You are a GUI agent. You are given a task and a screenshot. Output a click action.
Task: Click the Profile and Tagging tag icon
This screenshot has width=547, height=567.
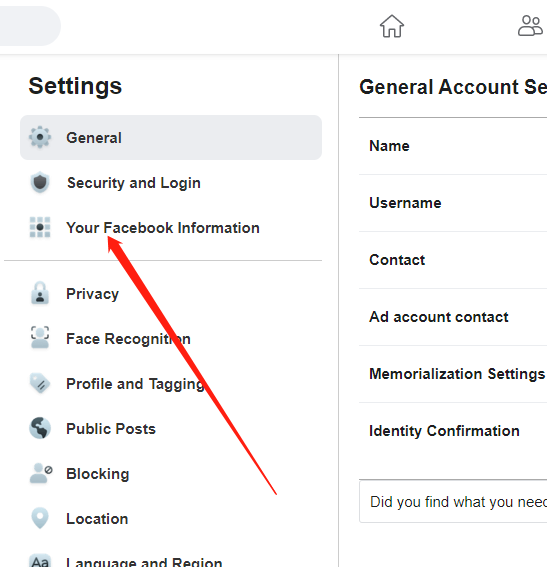40,383
